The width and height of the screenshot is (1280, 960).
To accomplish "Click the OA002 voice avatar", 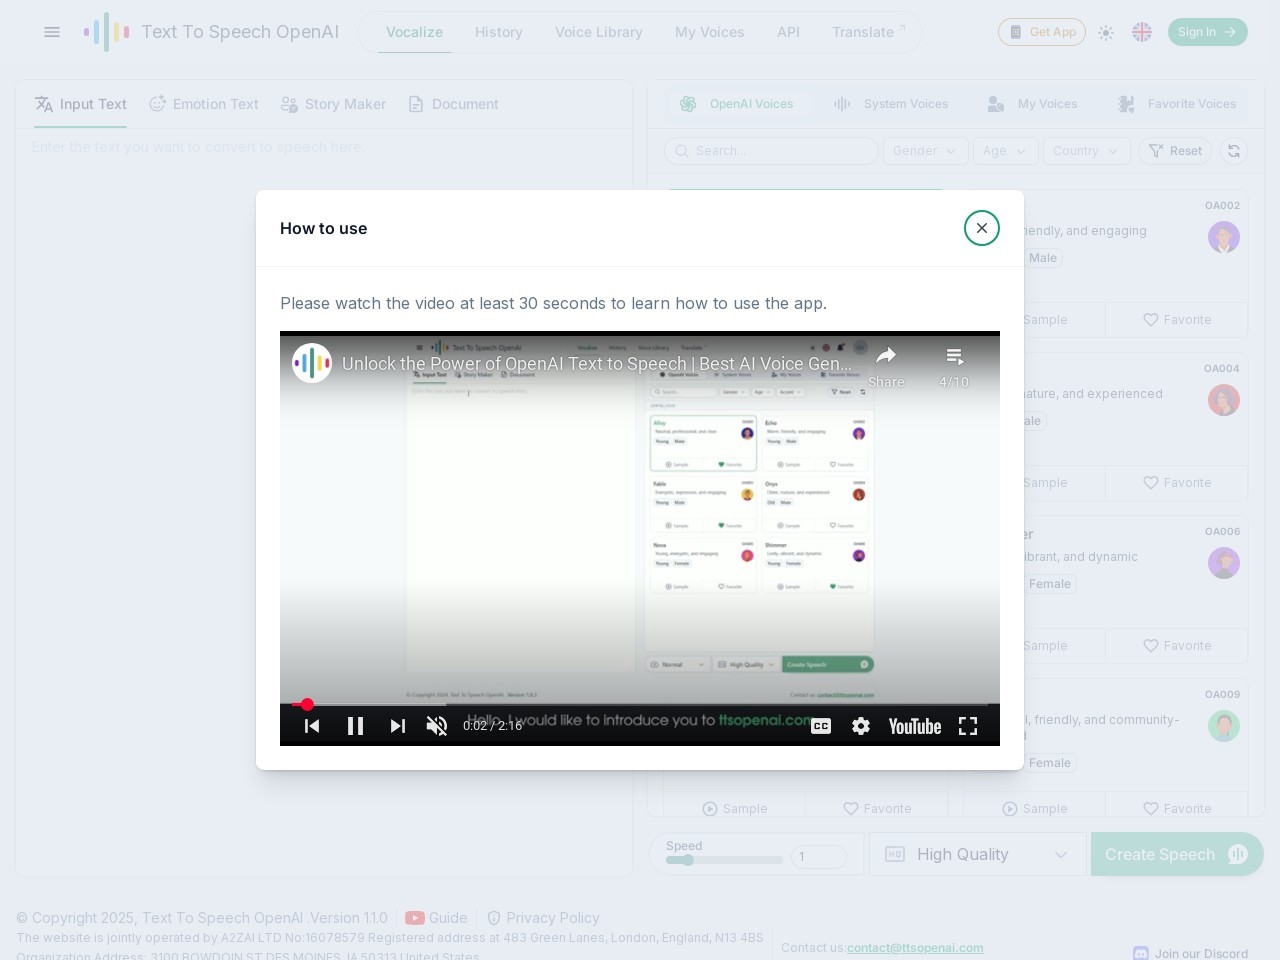I will (1224, 237).
